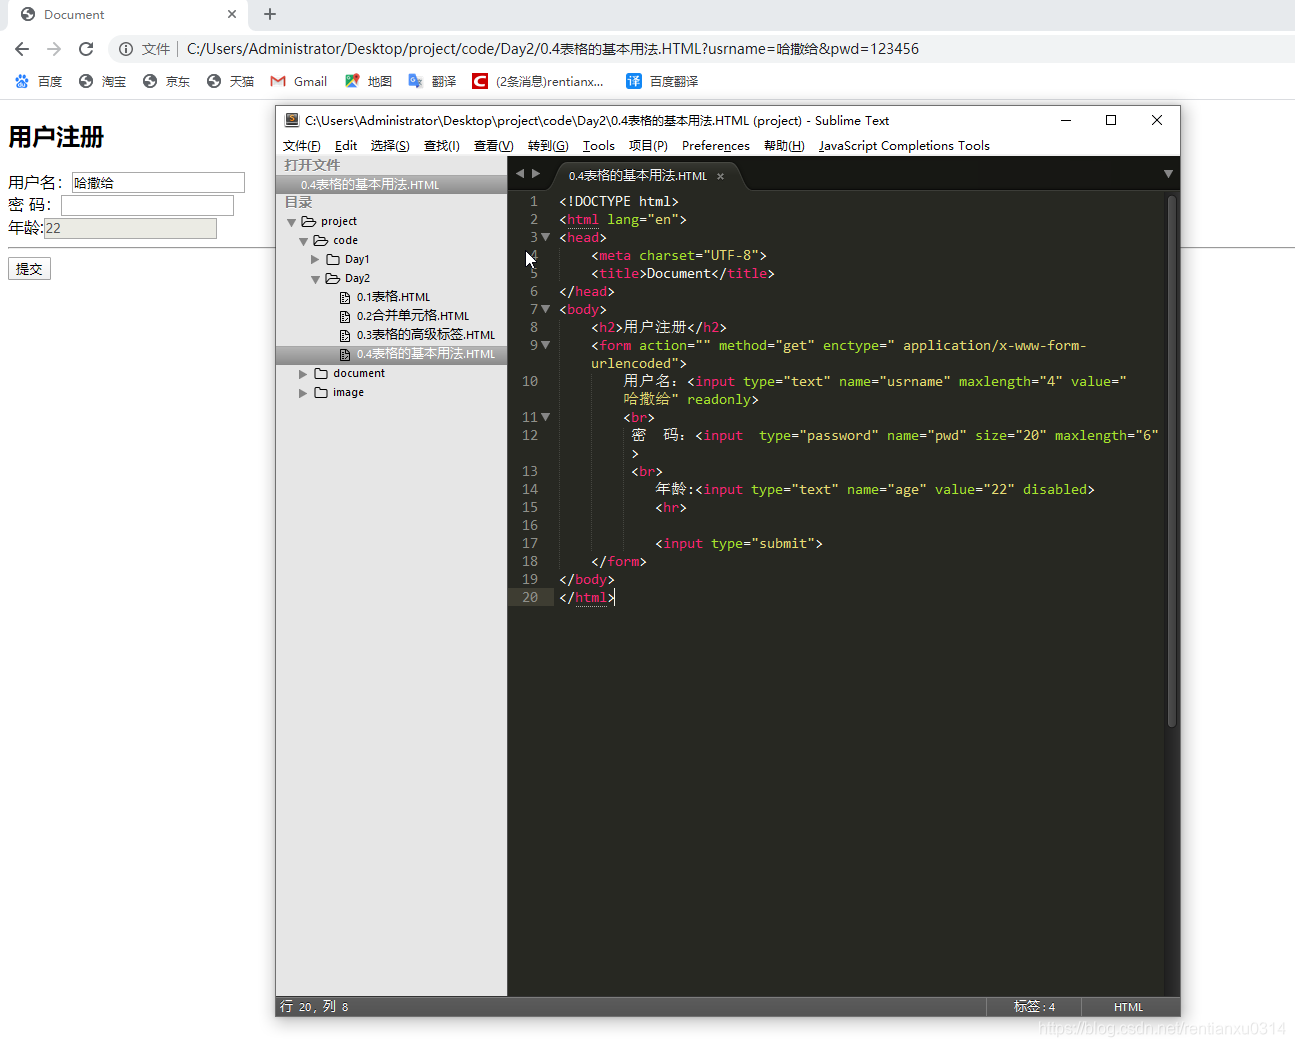Click line number 20 in the gutter
The width and height of the screenshot is (1295, 1047).
point(530,598)
